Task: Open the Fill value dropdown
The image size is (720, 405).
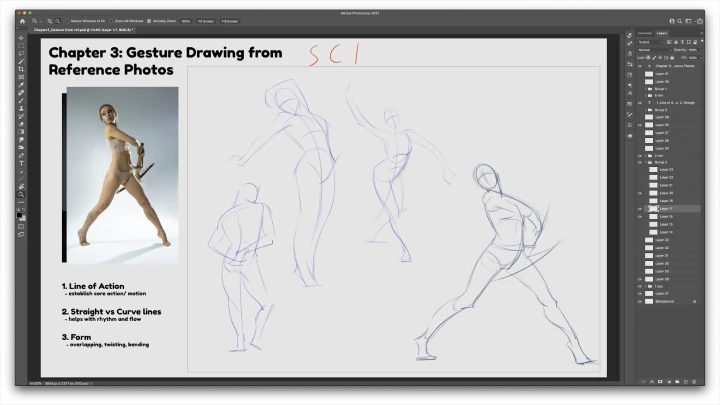Action: pyautogui.click(x=702, y=58)
